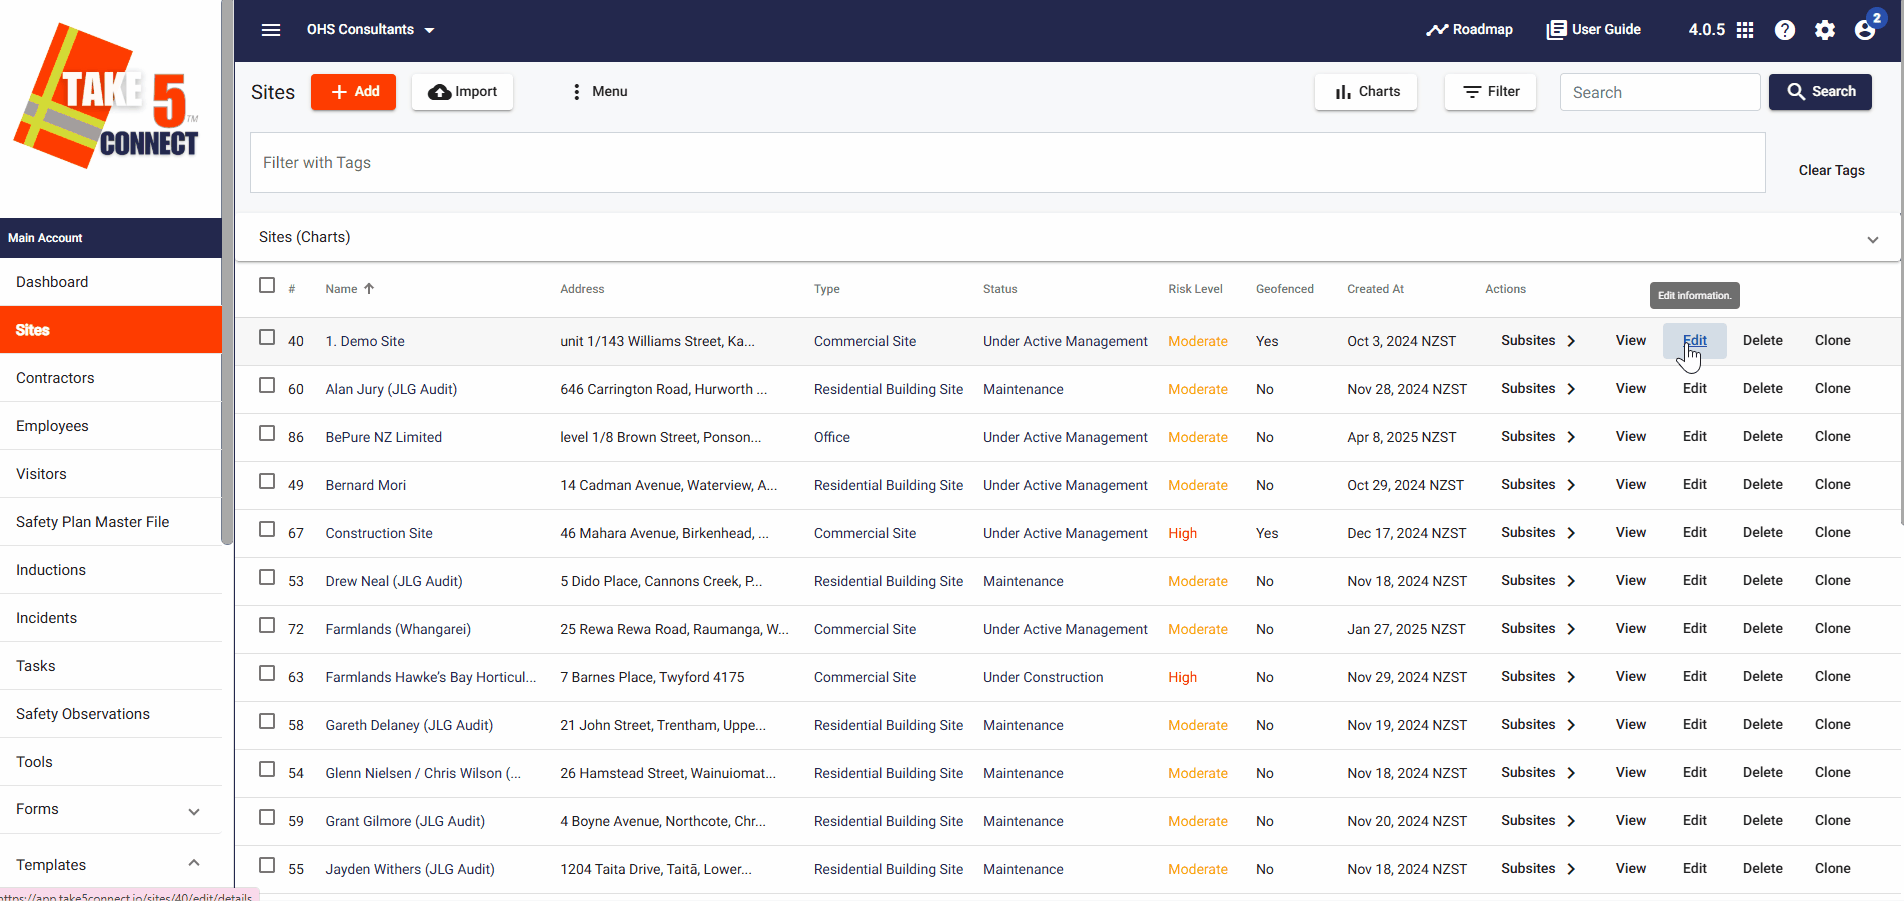Open the User Guide link
Image resolution: width=1904 pixels, height=901 pixels.
1594,30
